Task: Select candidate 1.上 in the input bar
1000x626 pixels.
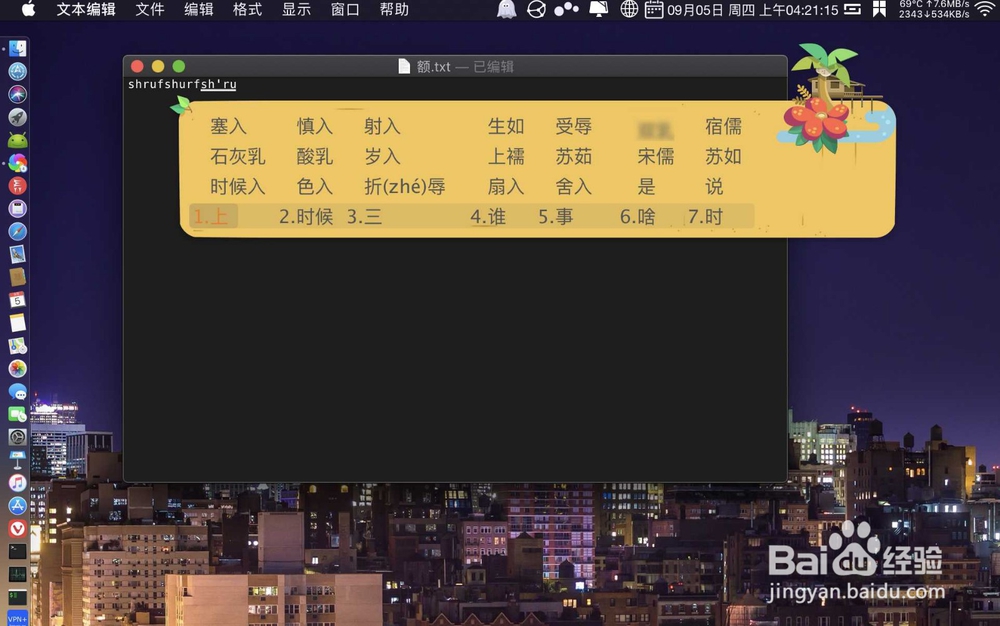Action: point(212,215)
